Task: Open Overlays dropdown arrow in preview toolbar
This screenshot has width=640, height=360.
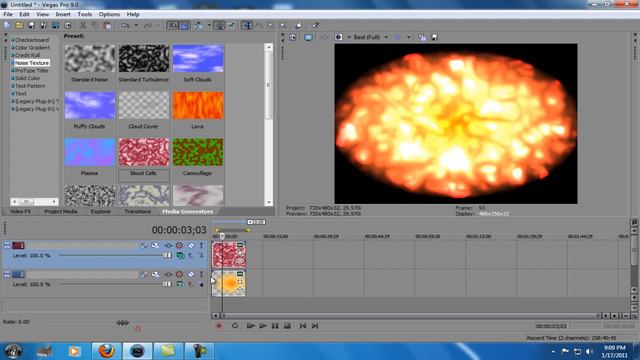Action: coord(409,37)
